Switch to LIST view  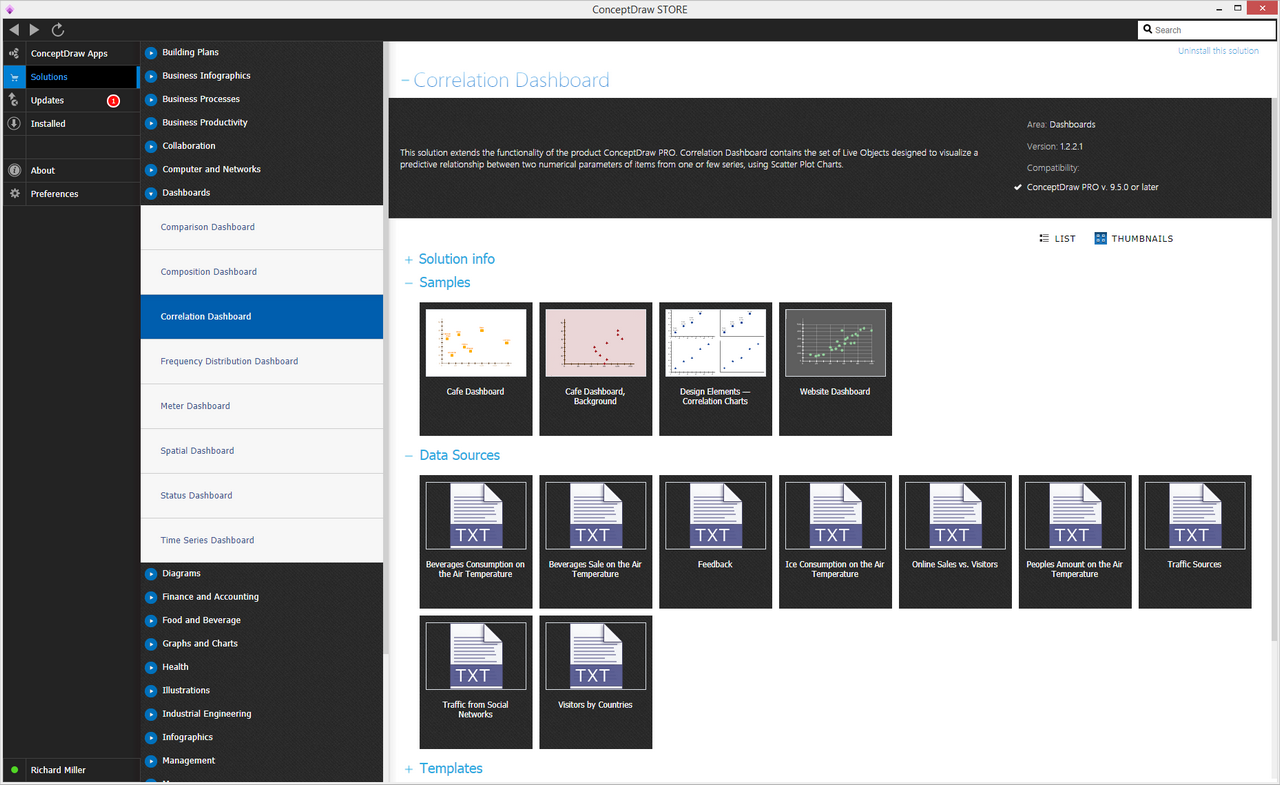(1058, 239)
